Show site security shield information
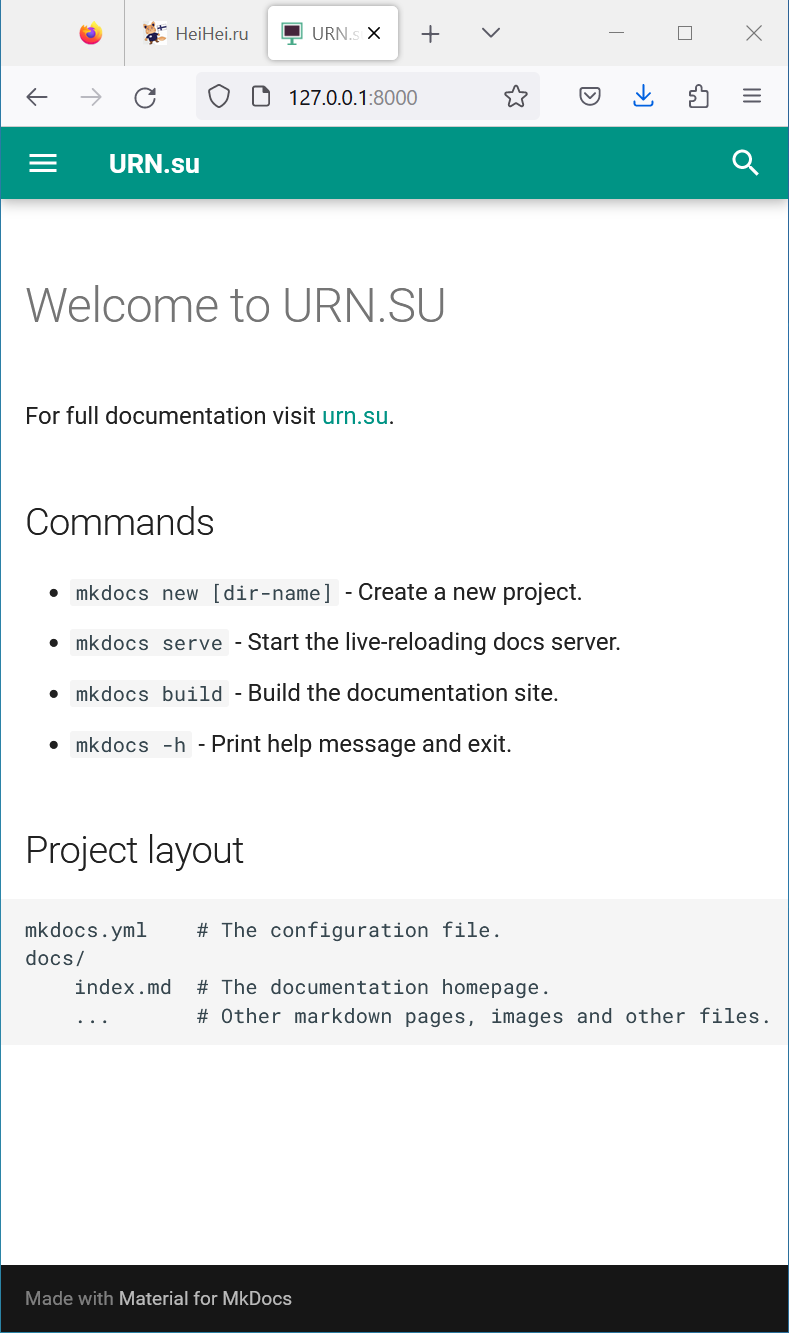The height and width of the screenshot is (1333, 789). [219, 97]
